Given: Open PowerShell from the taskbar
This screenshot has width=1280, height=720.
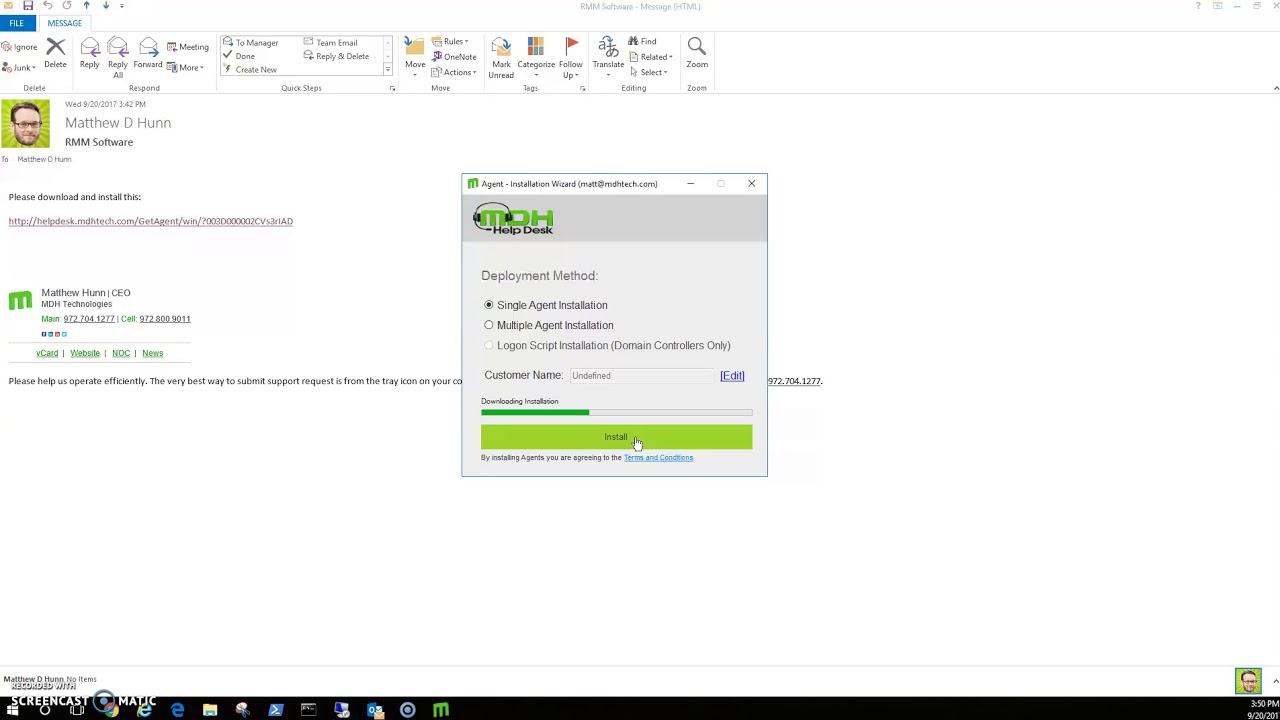Looking at the screenshot, I should click(x=276, y=710).
